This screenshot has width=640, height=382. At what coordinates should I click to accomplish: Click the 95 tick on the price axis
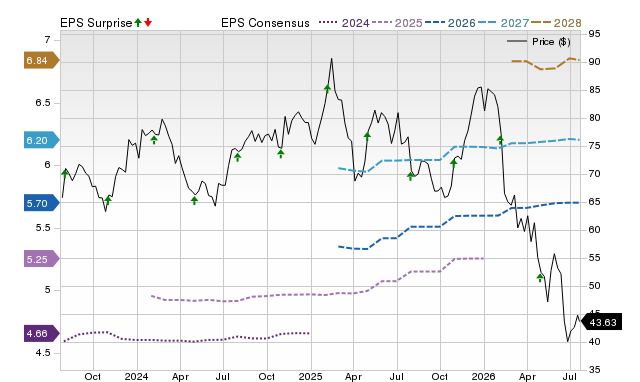tap(594, 34)
